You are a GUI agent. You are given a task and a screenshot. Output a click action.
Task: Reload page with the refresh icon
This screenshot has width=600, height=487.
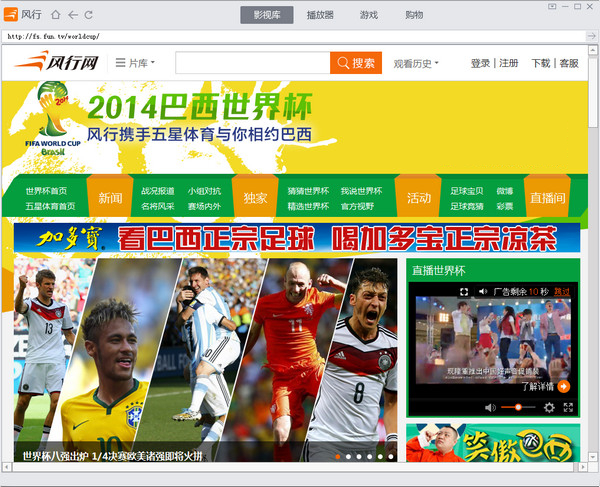click(88, 15)
